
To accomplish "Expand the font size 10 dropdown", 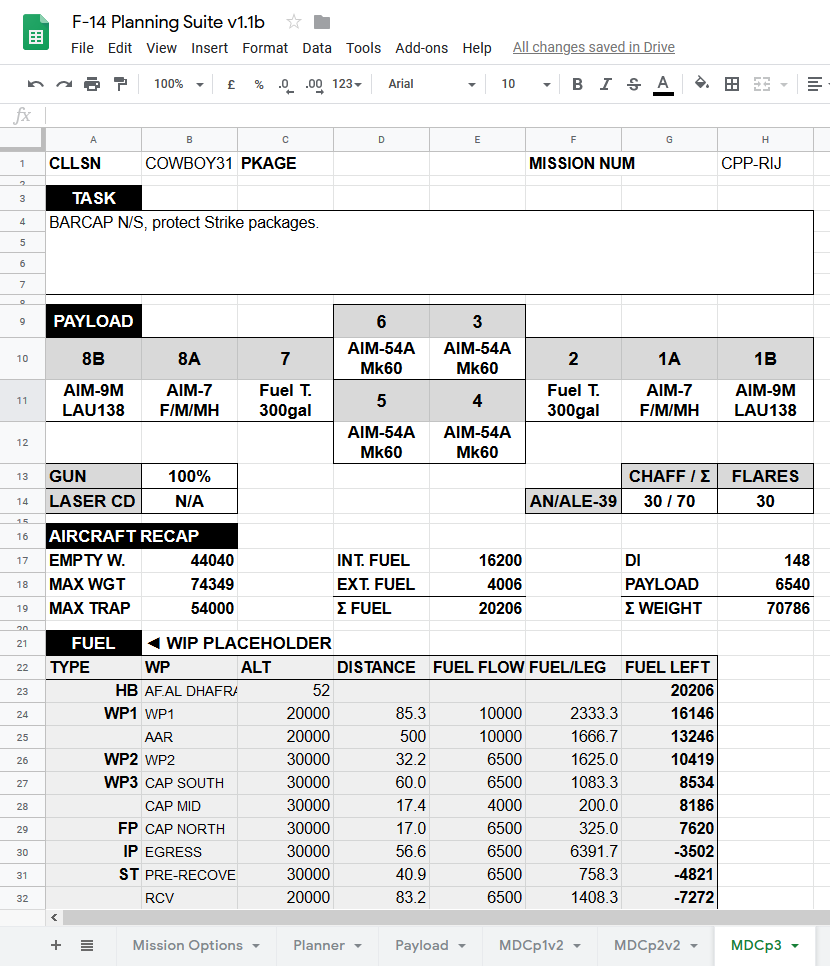I will point(525,84).
